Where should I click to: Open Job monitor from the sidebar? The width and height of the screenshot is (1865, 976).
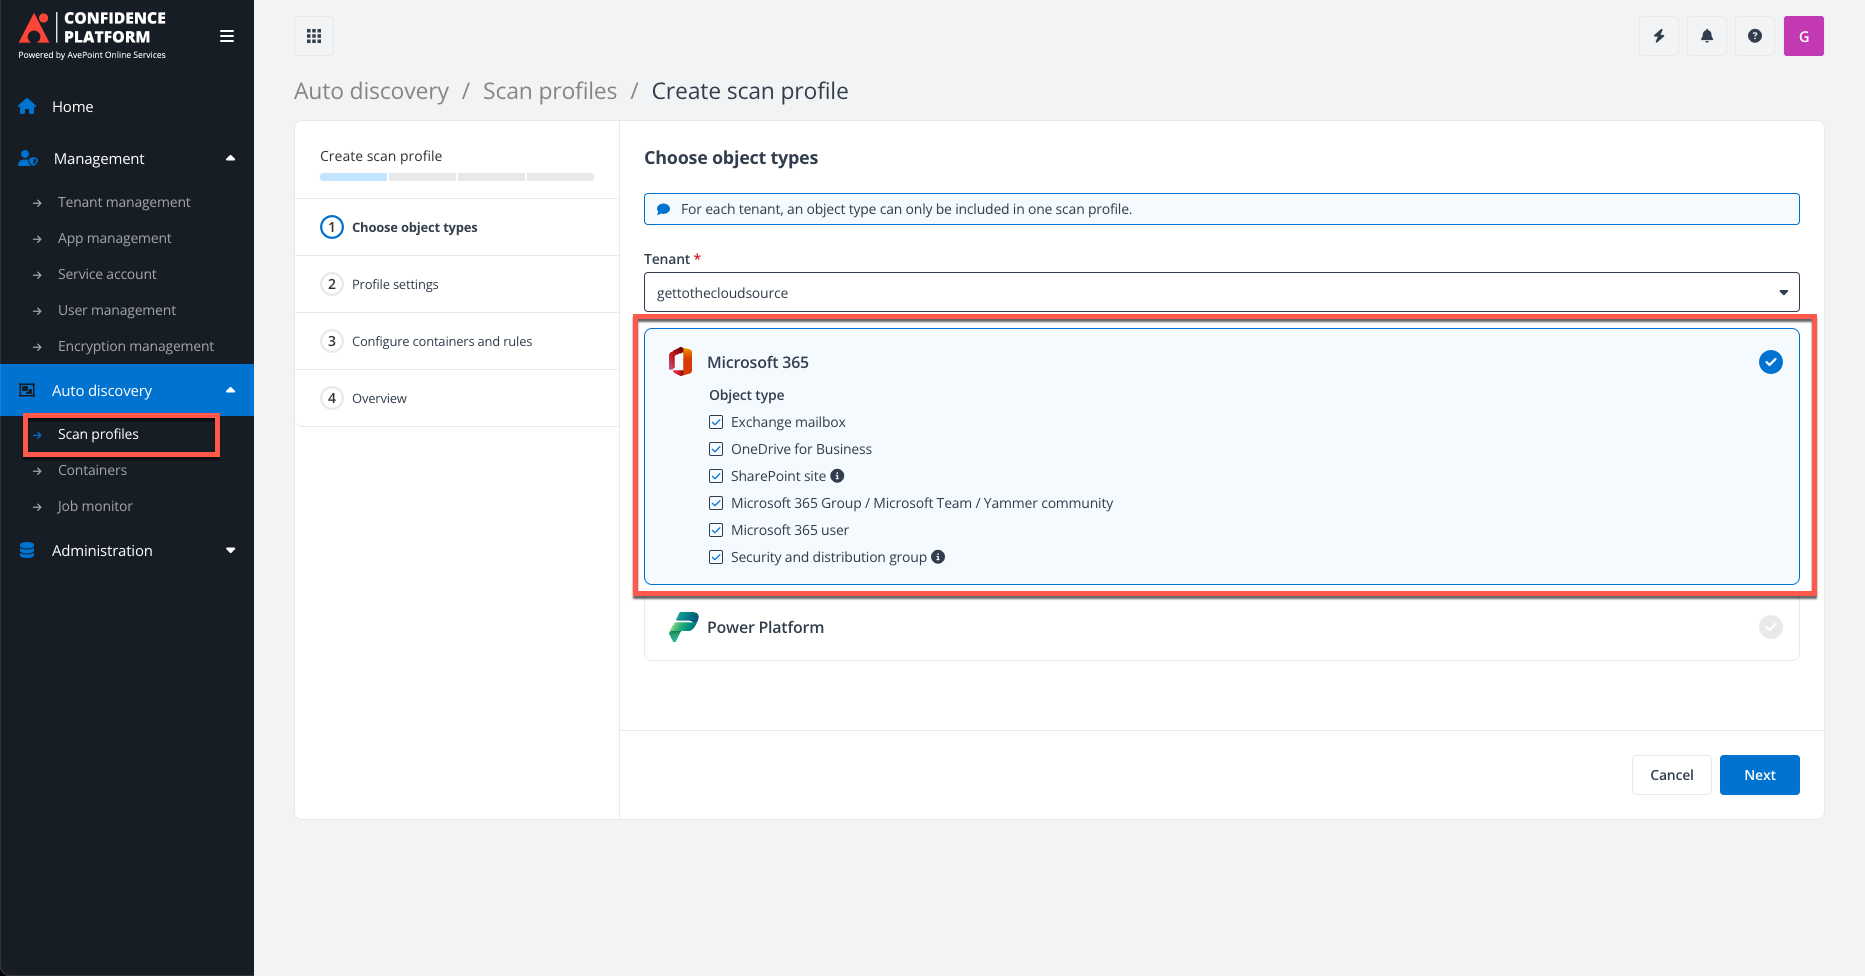coord(95,506)
